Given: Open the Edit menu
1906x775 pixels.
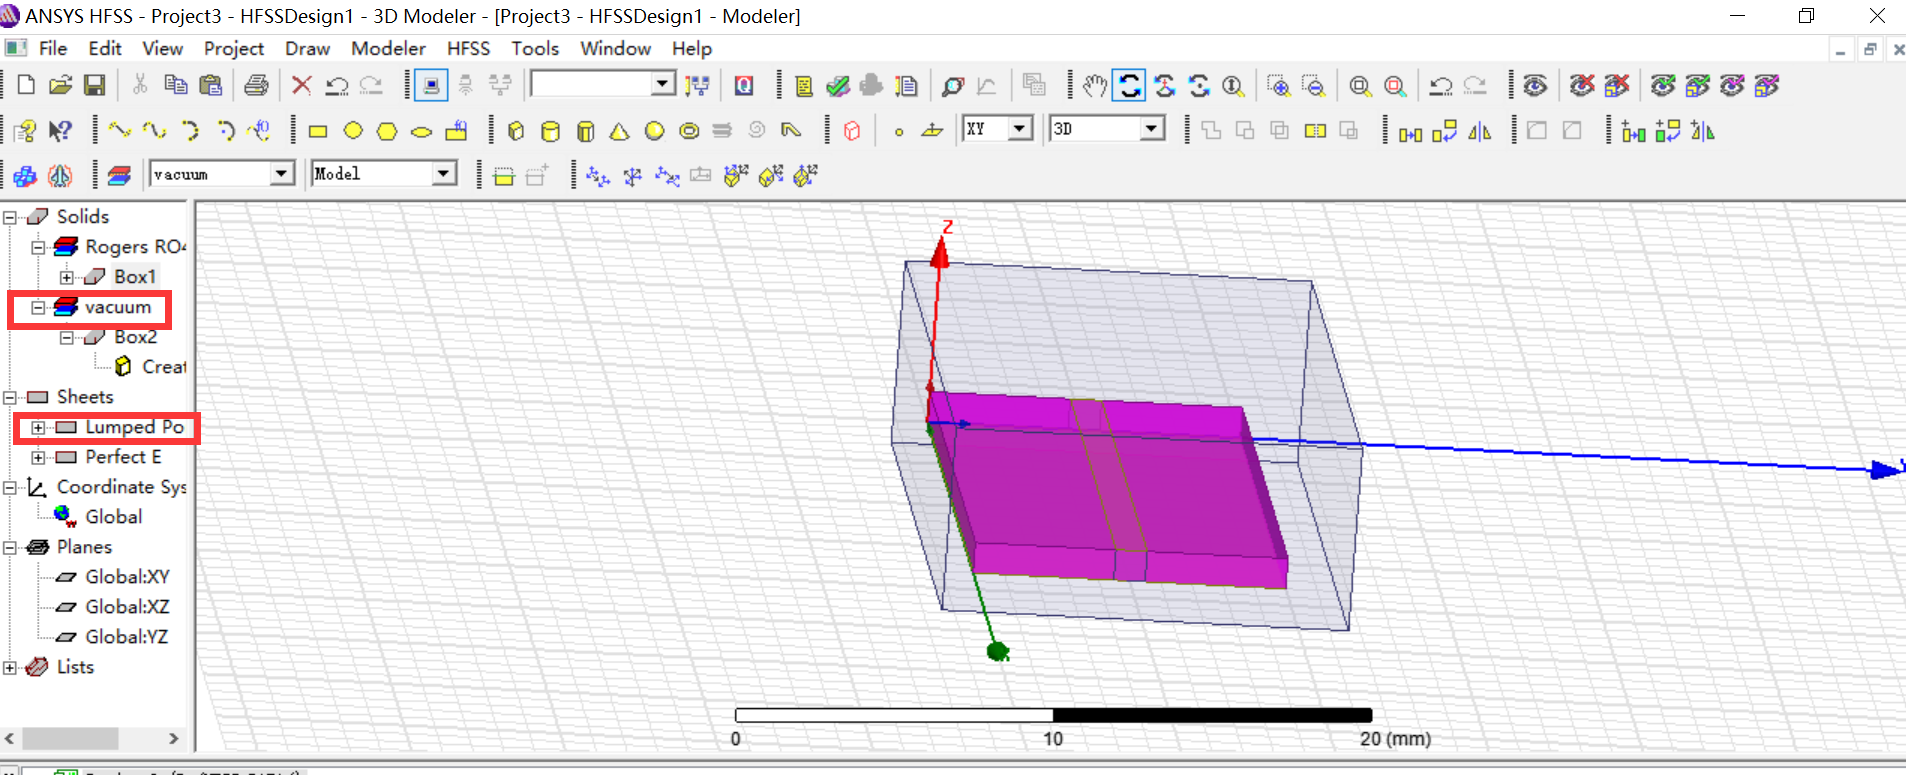Looking at the screenshot, I should 105,48.
